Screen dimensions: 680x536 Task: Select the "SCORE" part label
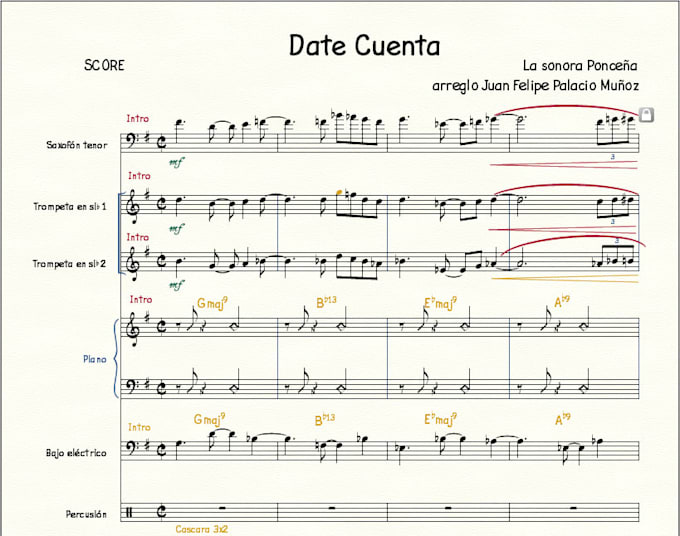104,65
